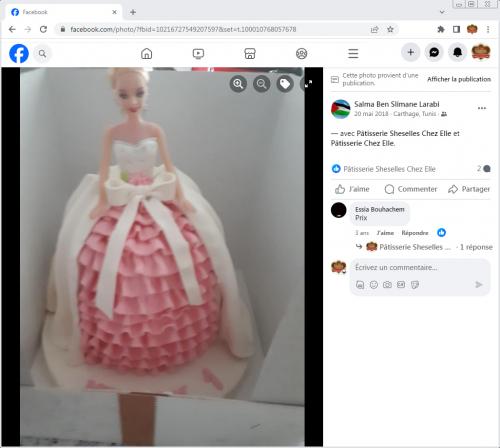Open the Carthage, Tunis location link
Screen dimensions: 500x448
414,114
